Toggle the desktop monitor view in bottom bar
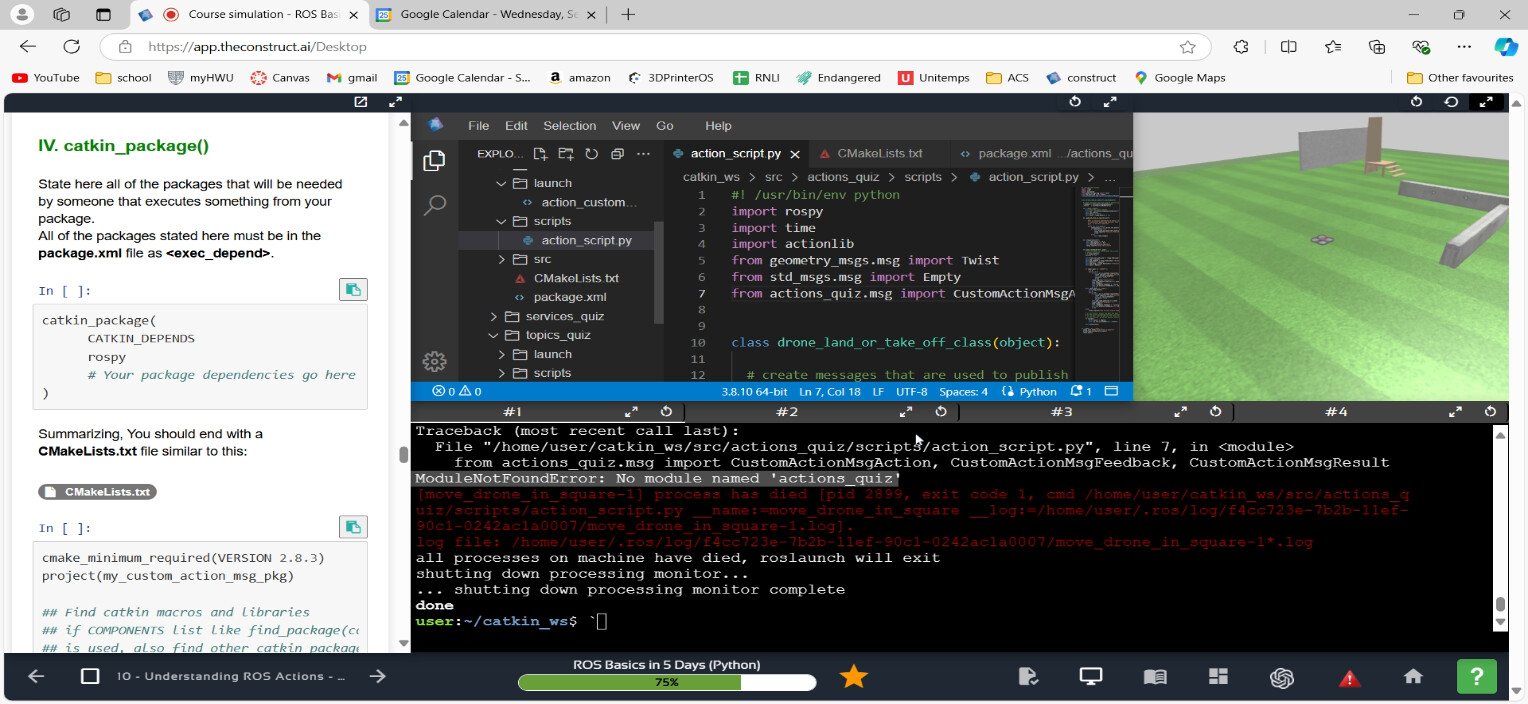 coord(1091,677)
